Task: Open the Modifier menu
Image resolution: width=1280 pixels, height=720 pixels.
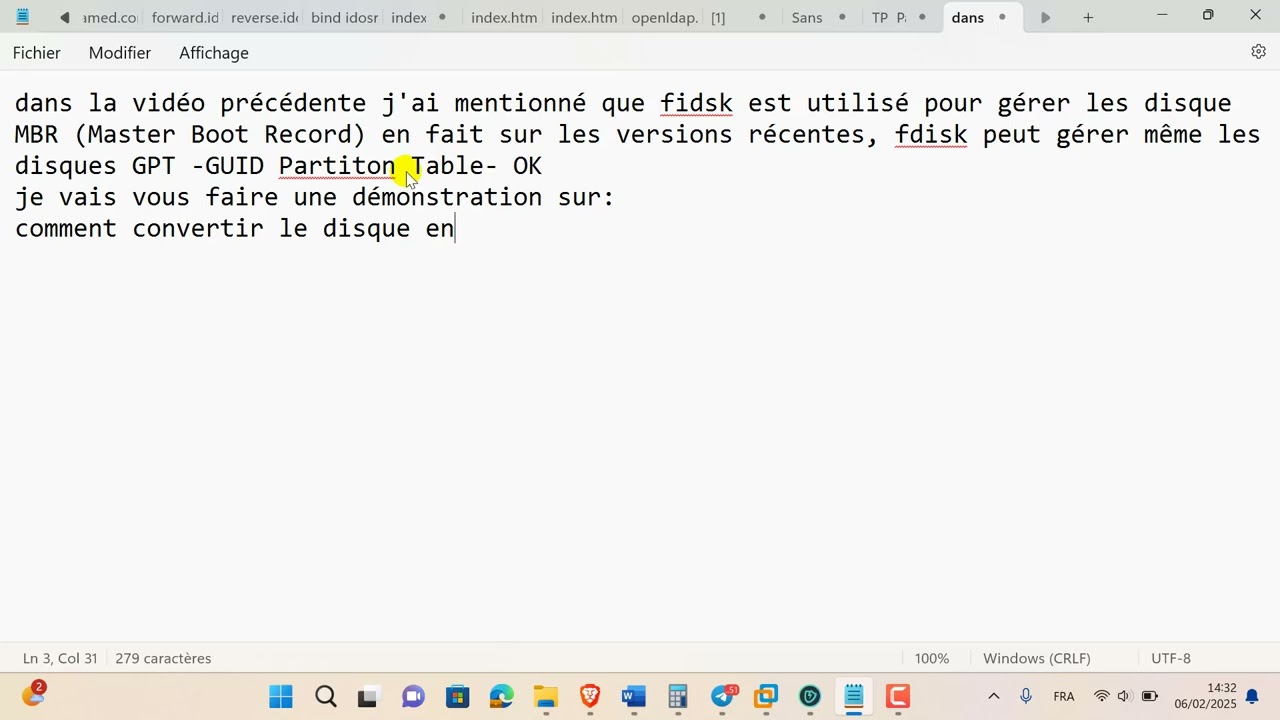Action: pos(120,53)
